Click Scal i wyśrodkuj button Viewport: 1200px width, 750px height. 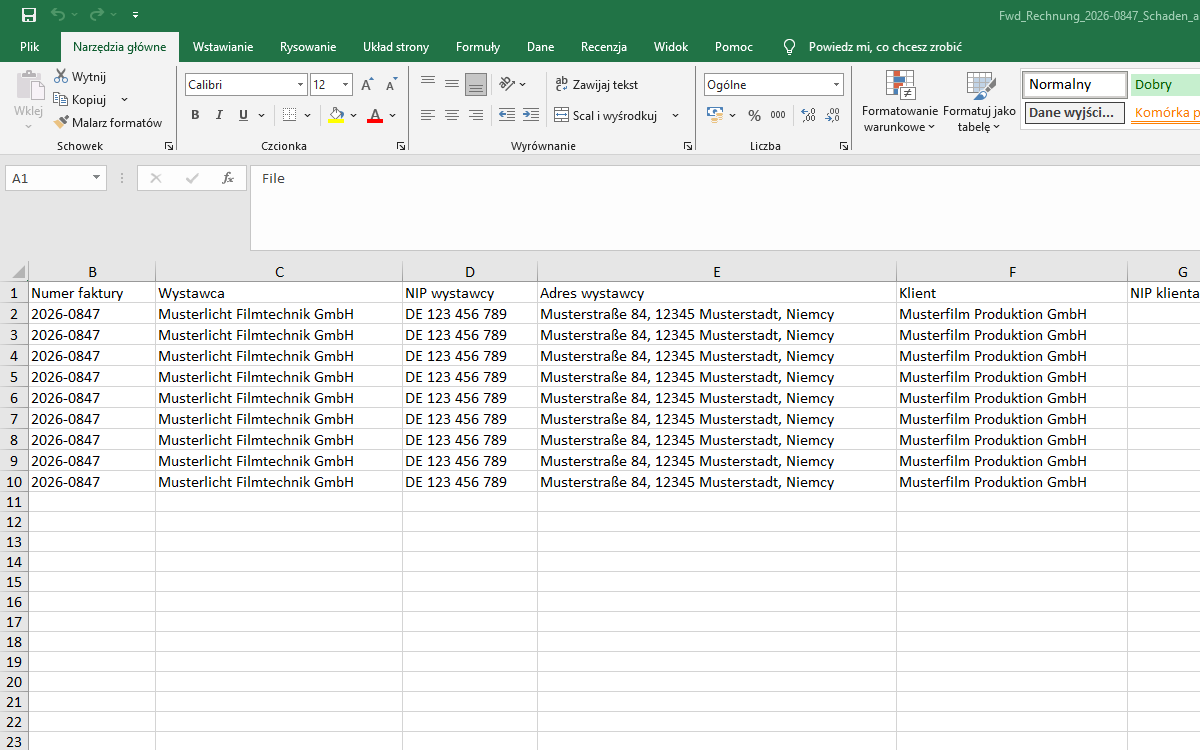tap(605, 116)
